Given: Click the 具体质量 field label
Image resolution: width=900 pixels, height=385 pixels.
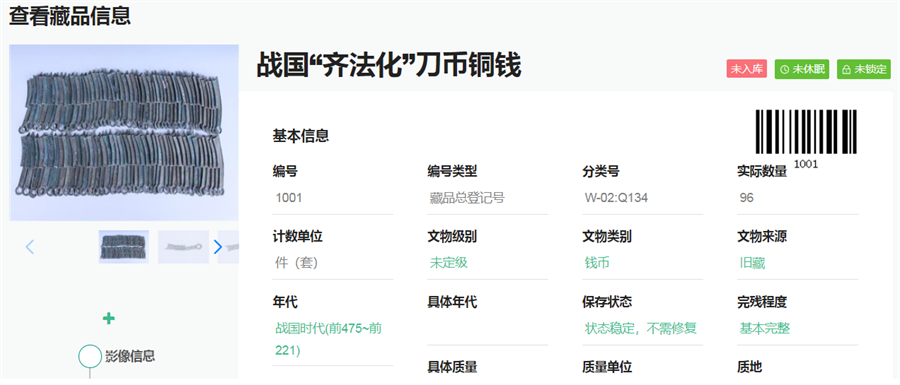Looking at the screenshot, I should (452, 367).
